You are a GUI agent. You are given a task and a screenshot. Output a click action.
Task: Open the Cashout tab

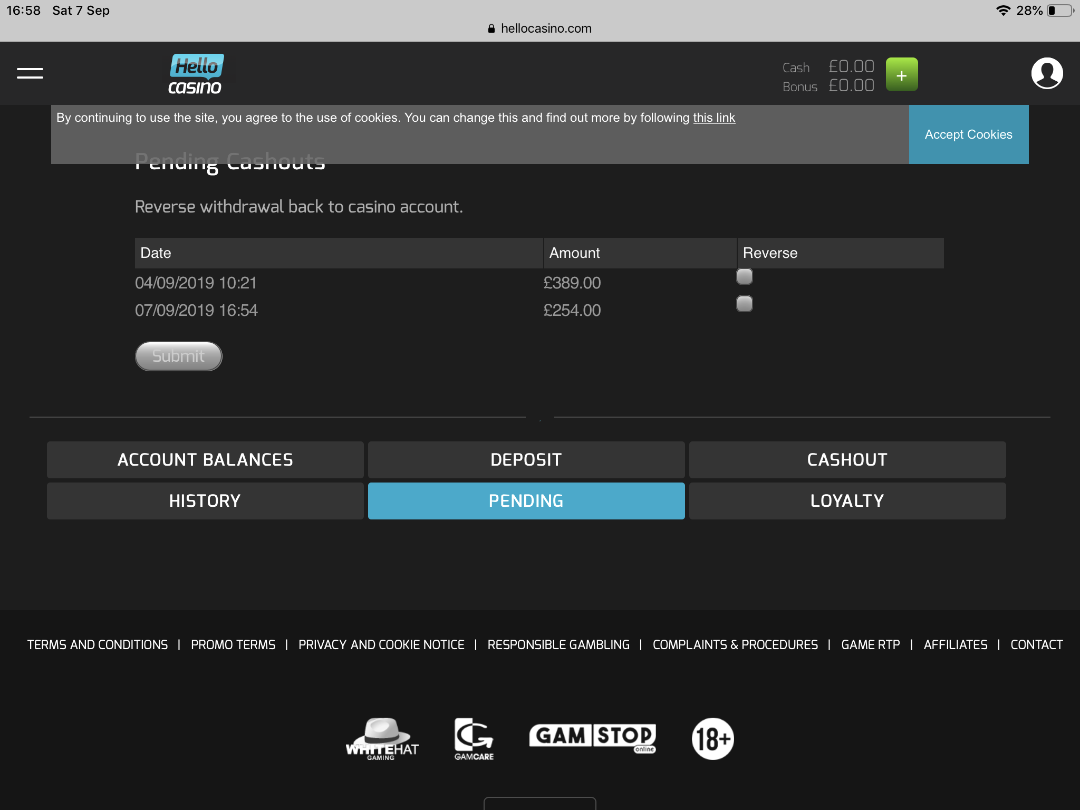(847, 459)
